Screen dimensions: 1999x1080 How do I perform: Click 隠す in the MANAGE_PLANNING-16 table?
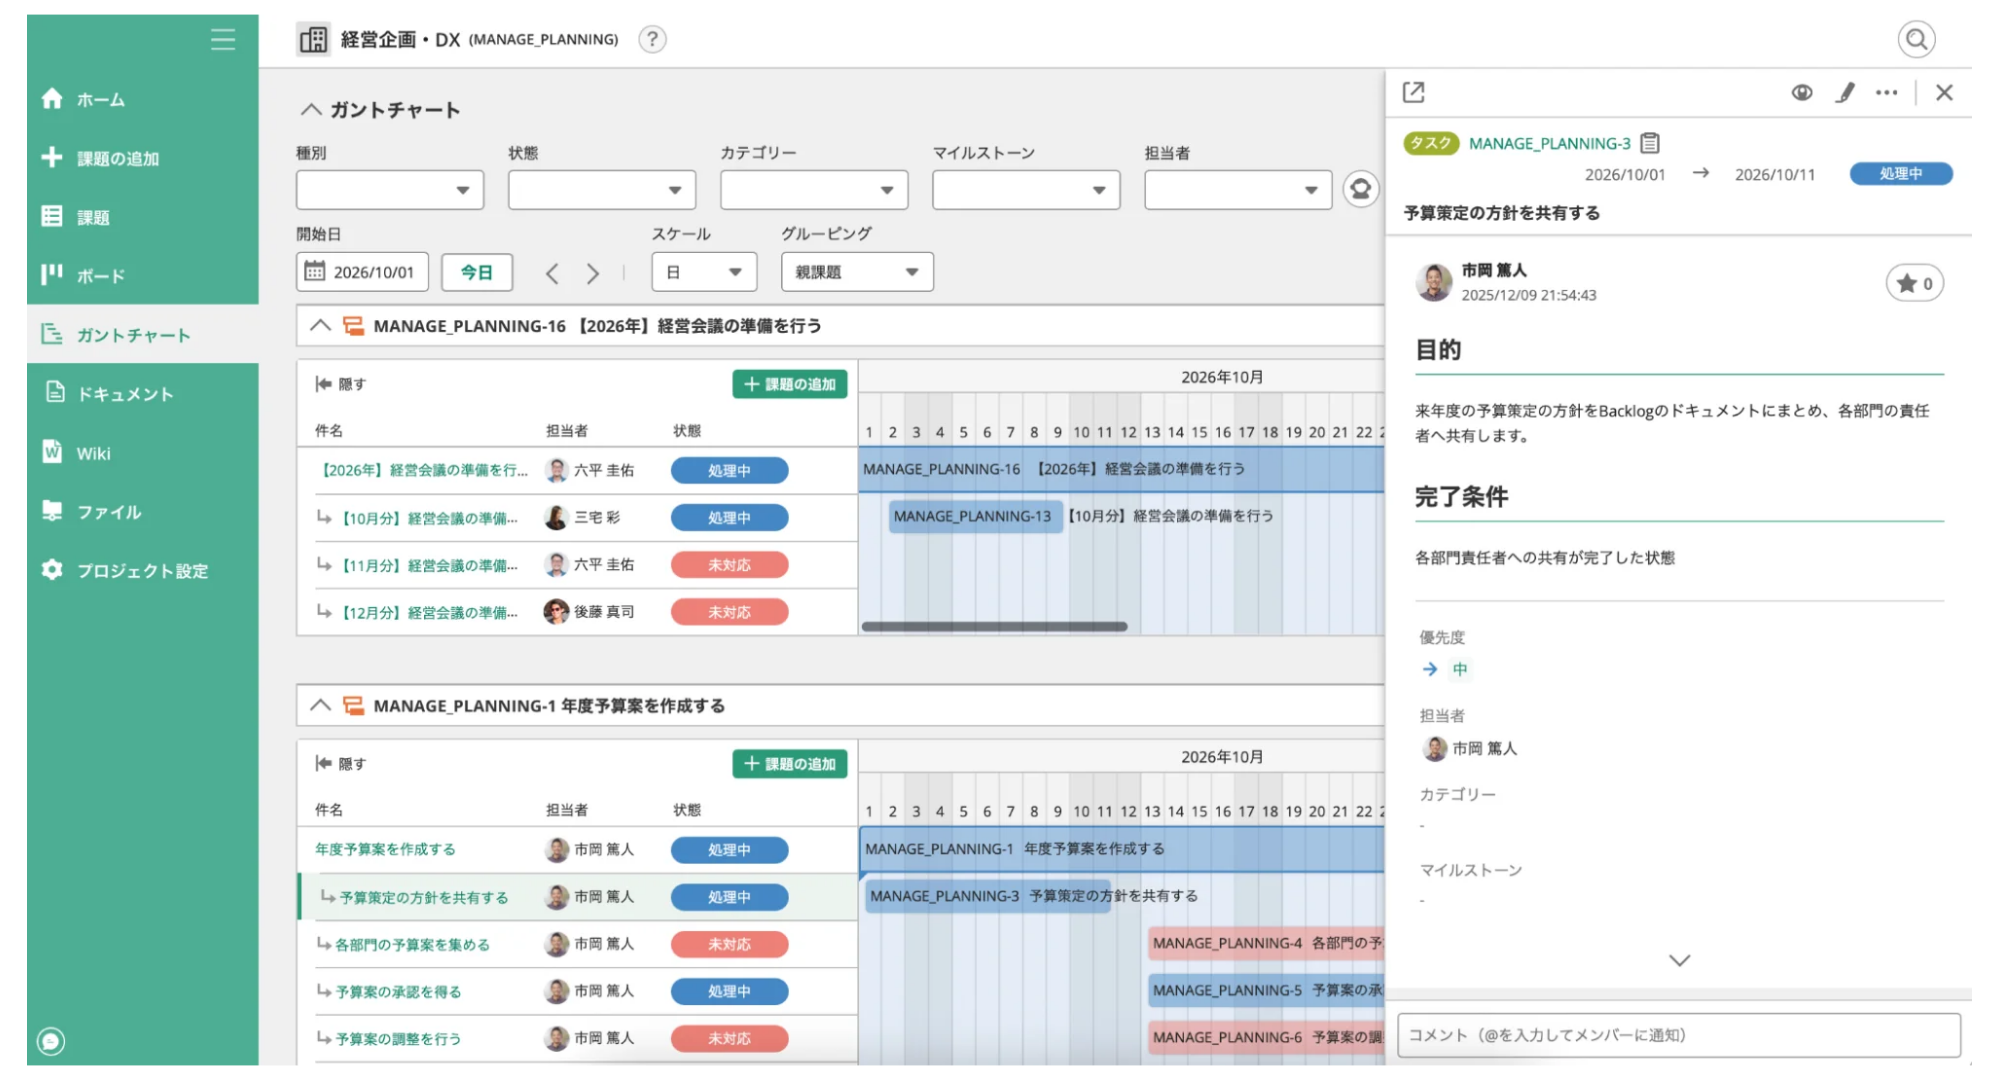pos(341,384)
